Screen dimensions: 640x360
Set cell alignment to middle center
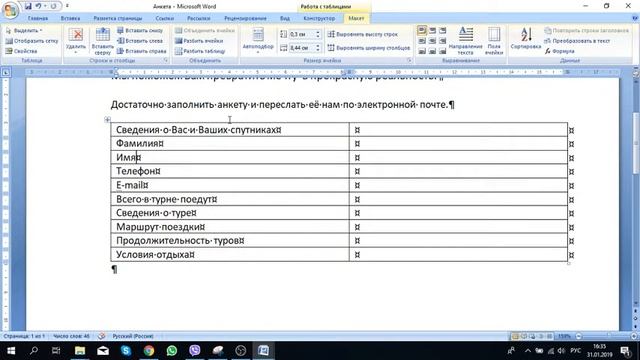pyautogui.click(x=432, y=41)
